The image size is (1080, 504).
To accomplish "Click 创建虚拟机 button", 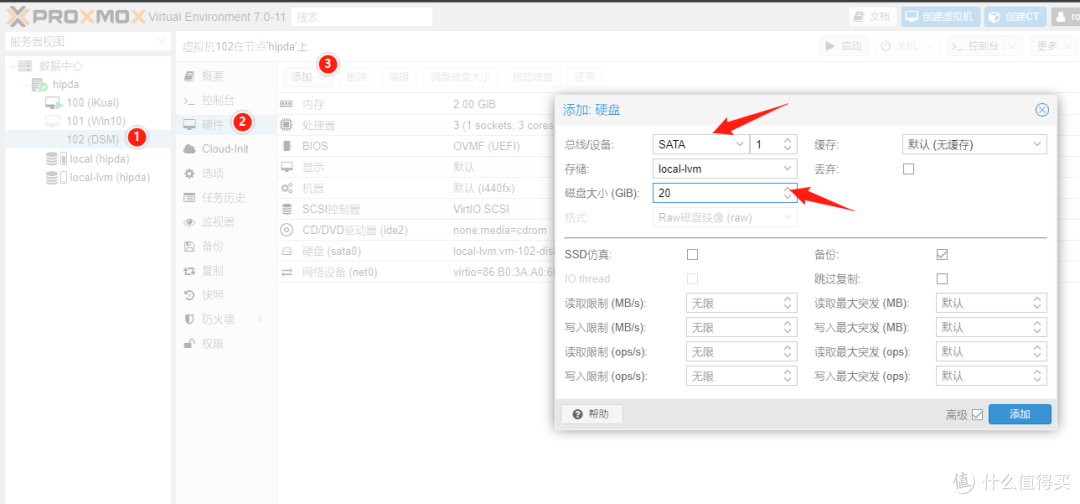I will pos(941,17).
